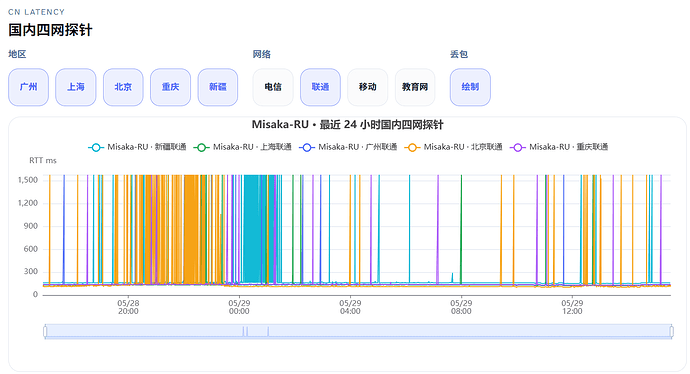Toggle the 重庆 region filter

tap(170, 87)
